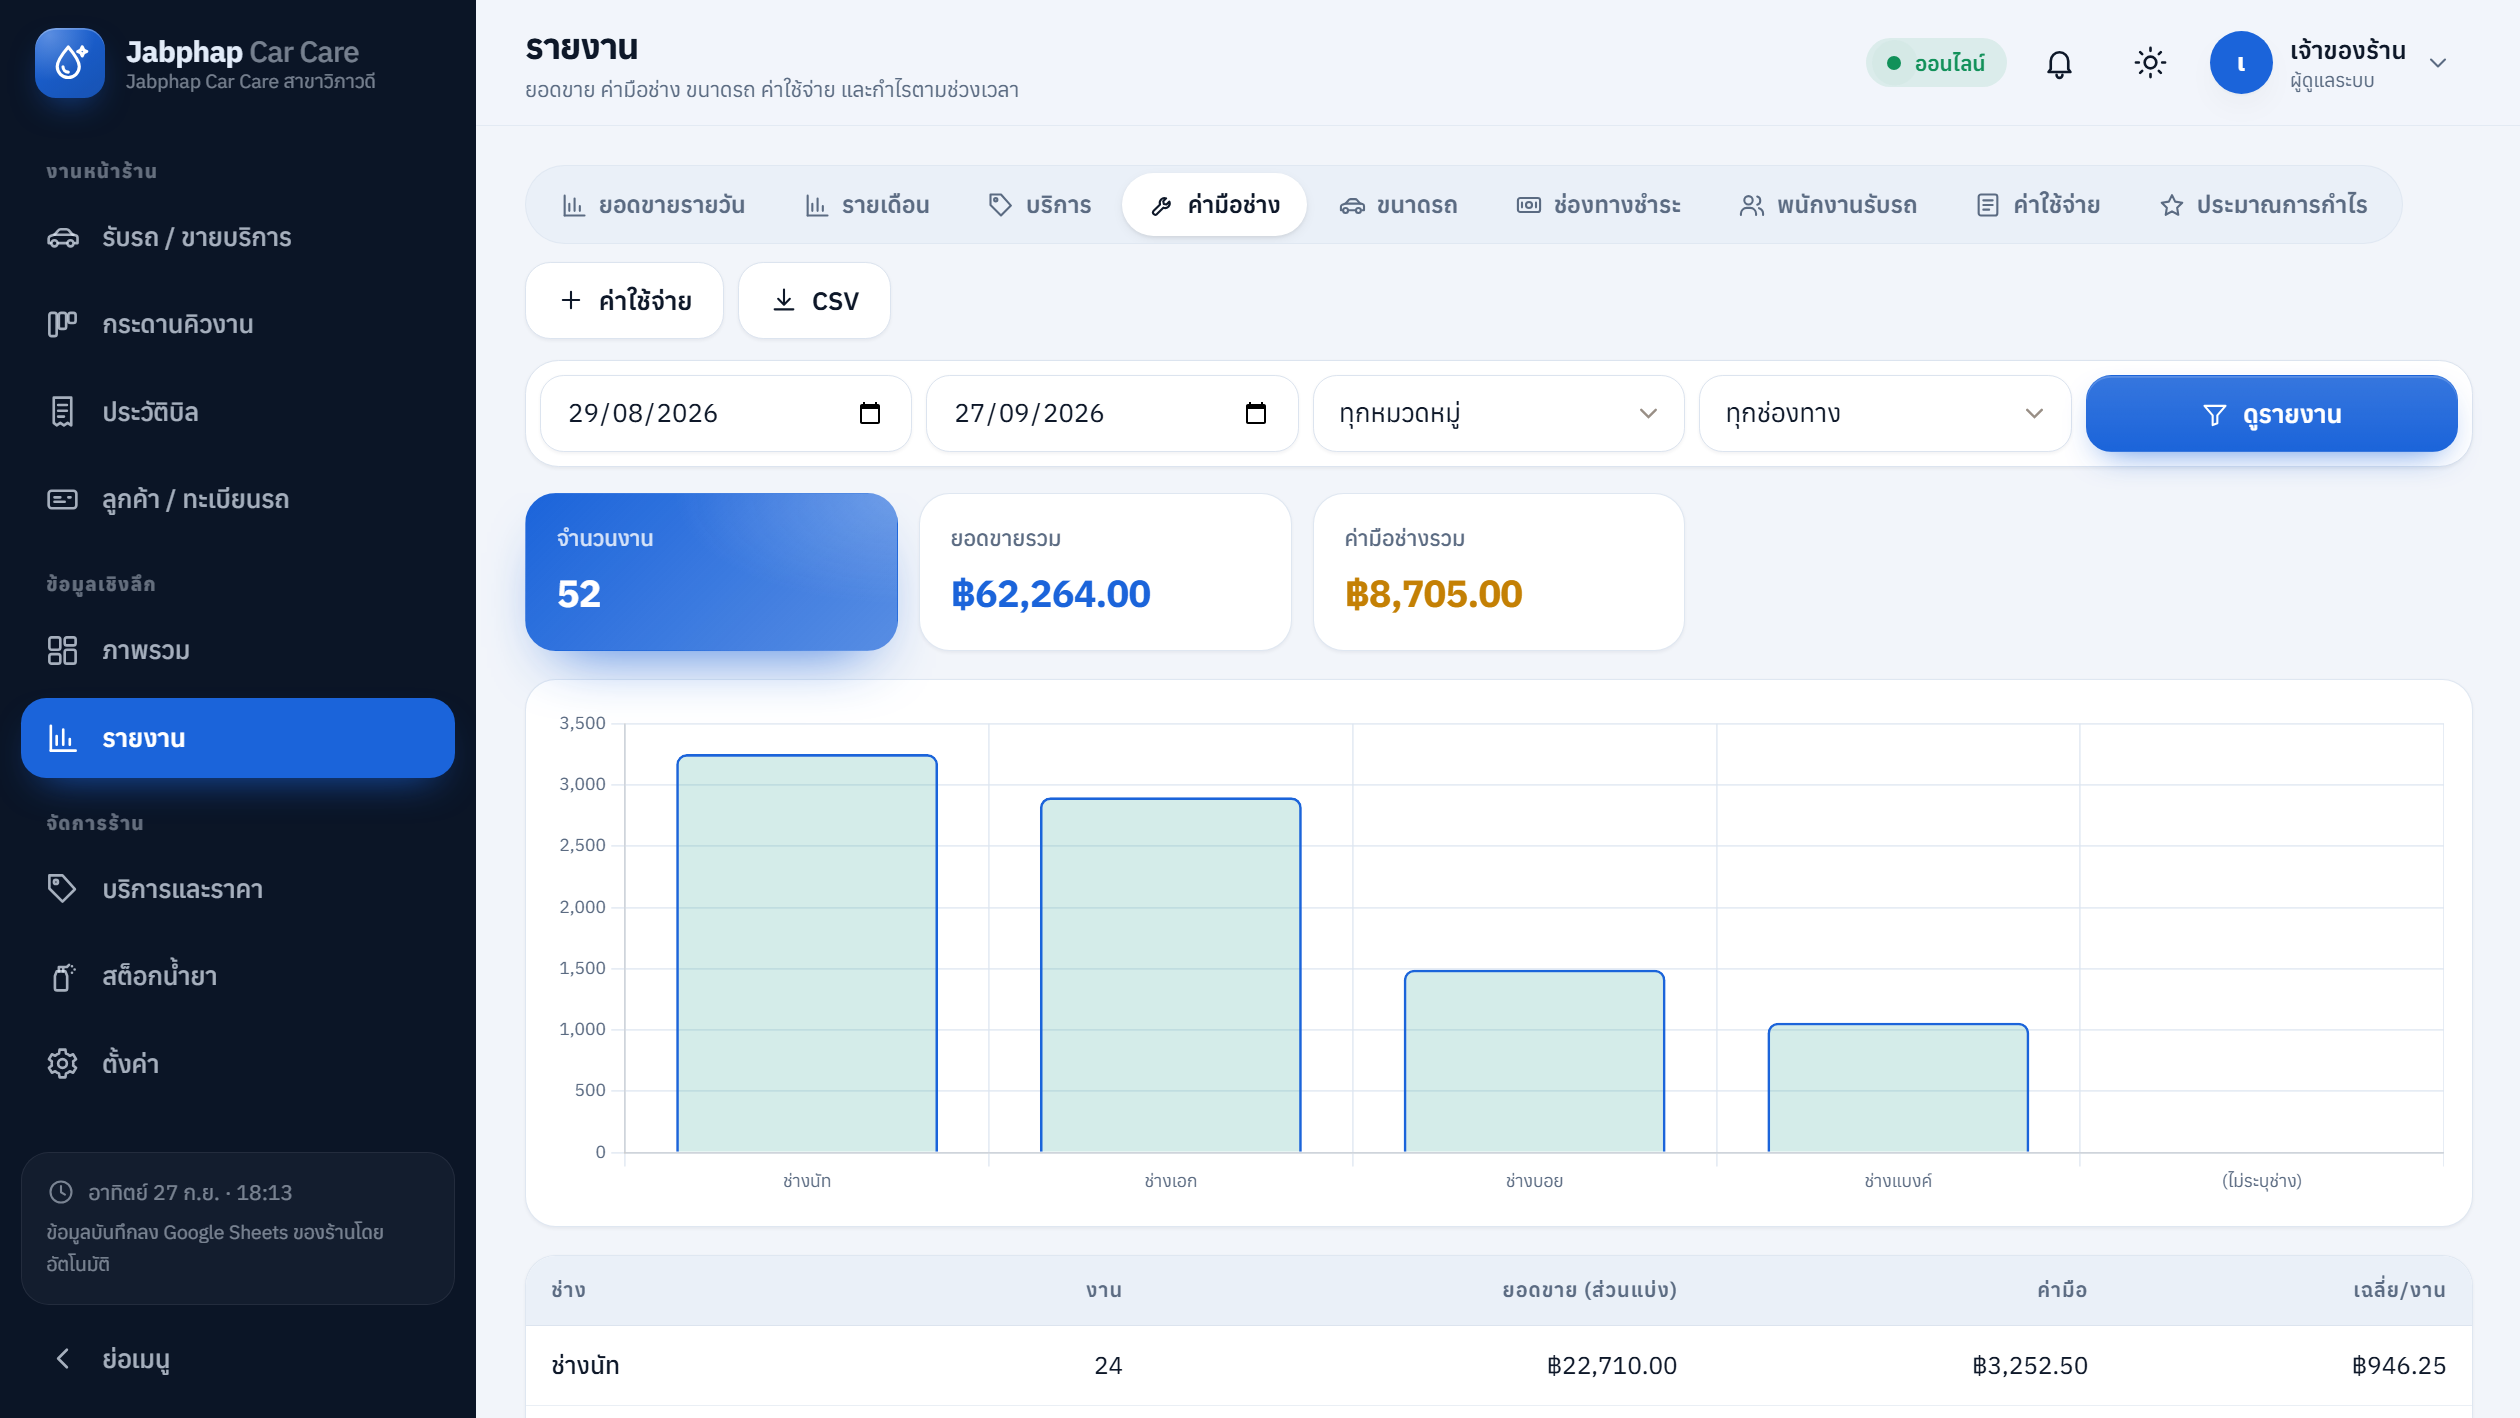Image resolution: width=2520 pixels, height=1418 pixels.
Task: Switch to พนักงานรับรถ tab
Action: coord(1828,205)
